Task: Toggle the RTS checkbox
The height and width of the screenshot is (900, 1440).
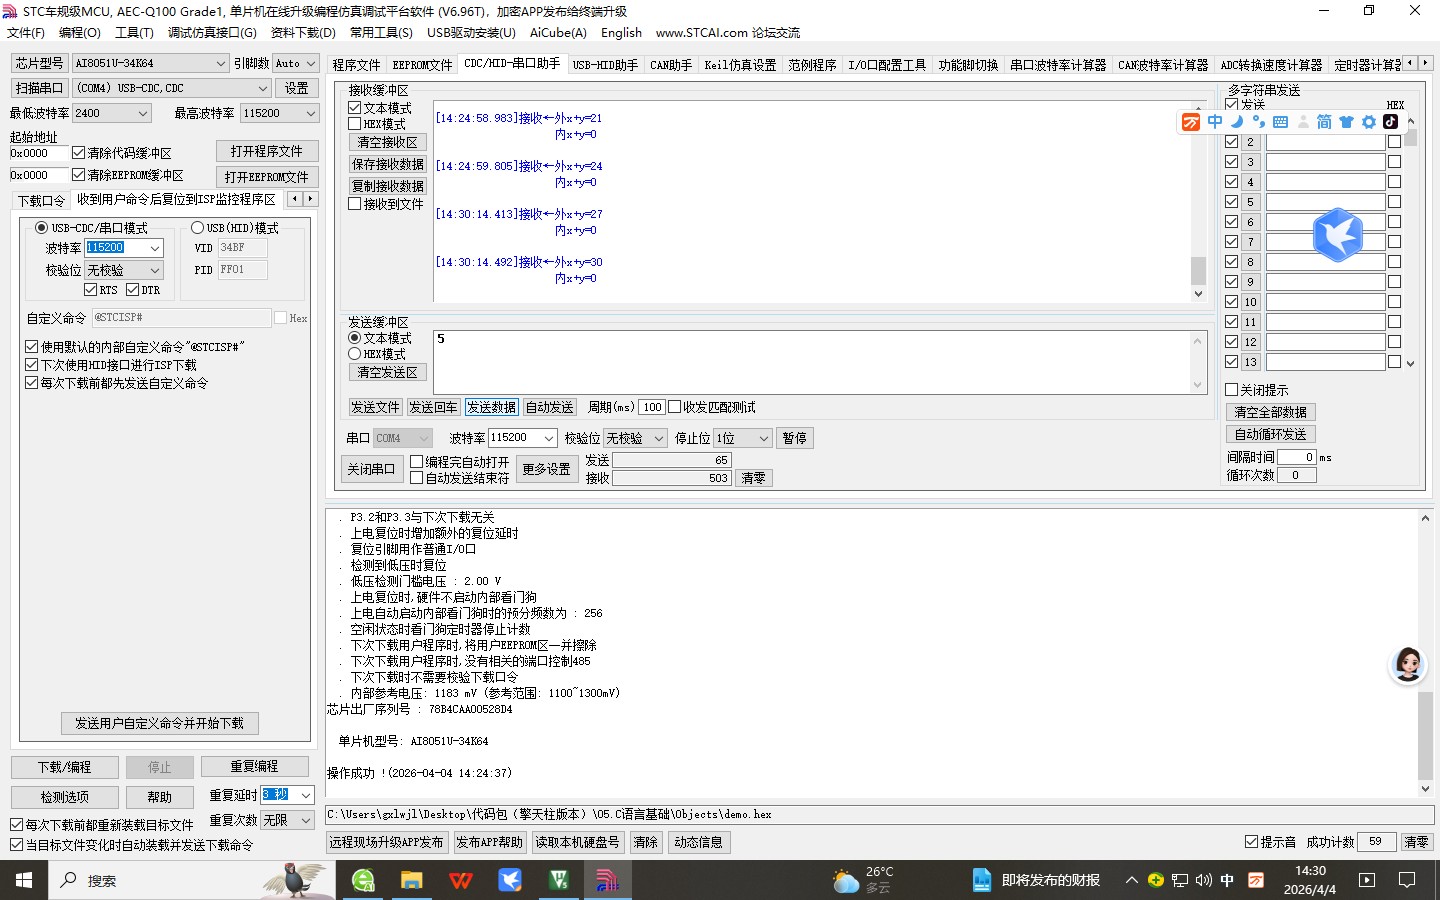Action: point(91,290)
